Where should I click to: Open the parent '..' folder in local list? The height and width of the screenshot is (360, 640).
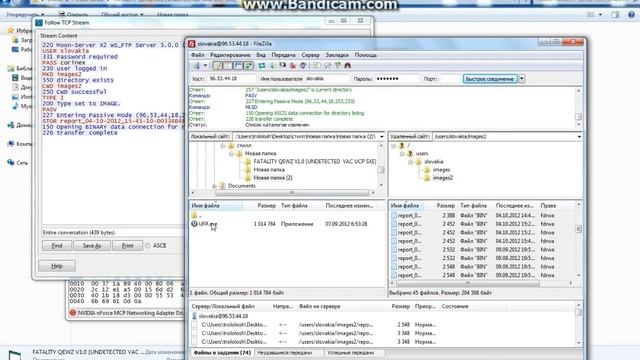[x=197, y=216]
